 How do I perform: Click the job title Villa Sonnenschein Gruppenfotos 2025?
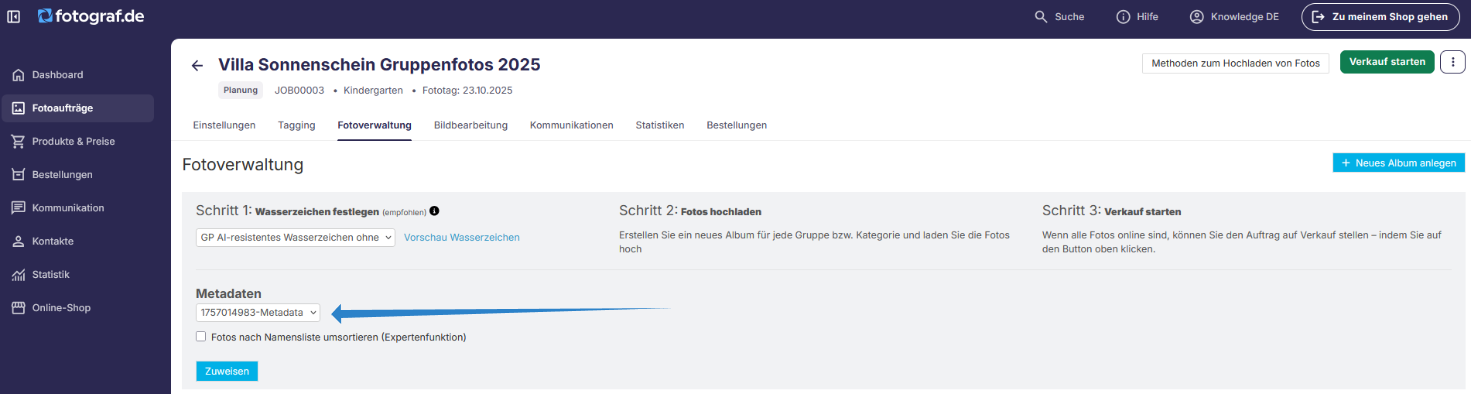pos(379,65)
